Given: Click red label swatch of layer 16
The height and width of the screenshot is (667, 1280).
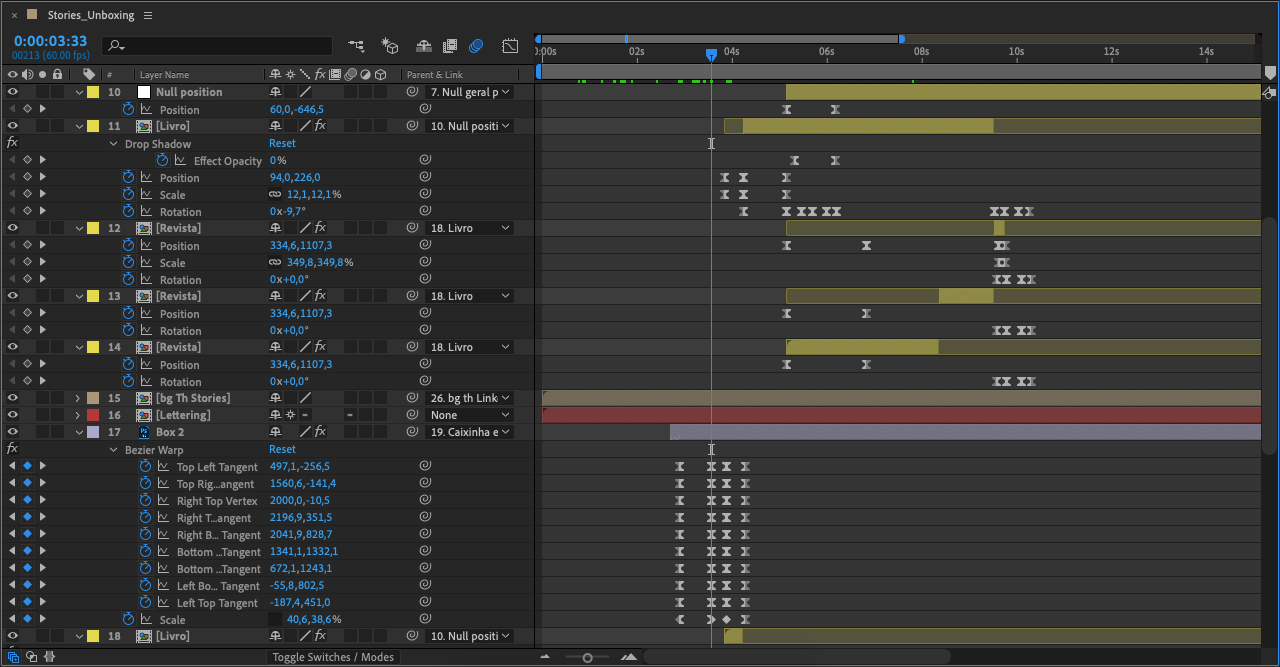Looking at the screenshot, I should coord(93,415).
